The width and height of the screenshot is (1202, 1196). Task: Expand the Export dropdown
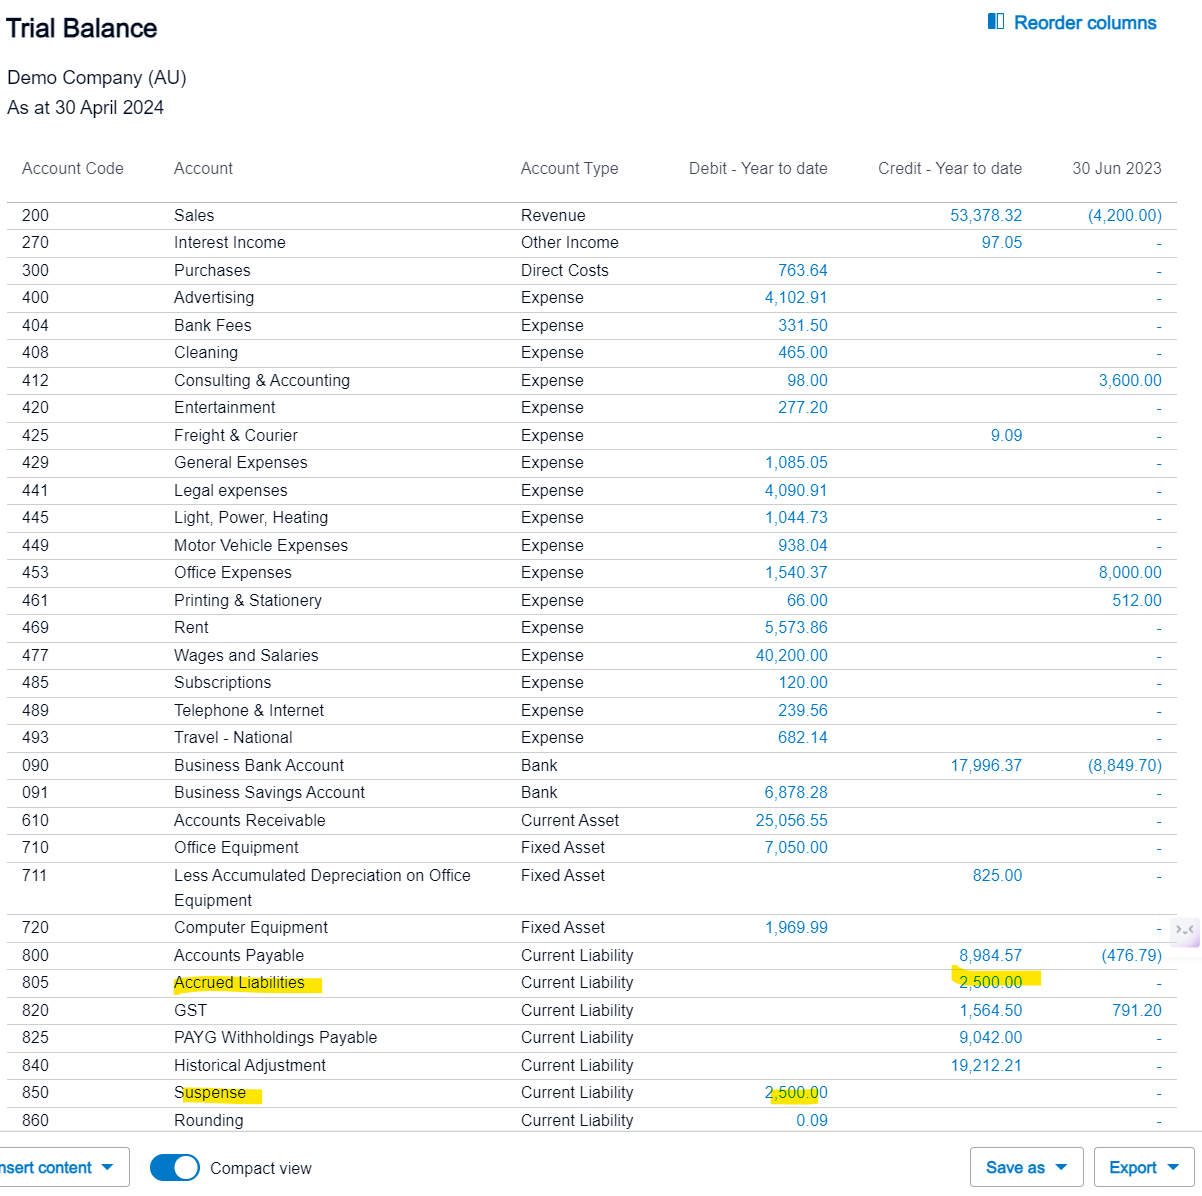(1143, 1167)
